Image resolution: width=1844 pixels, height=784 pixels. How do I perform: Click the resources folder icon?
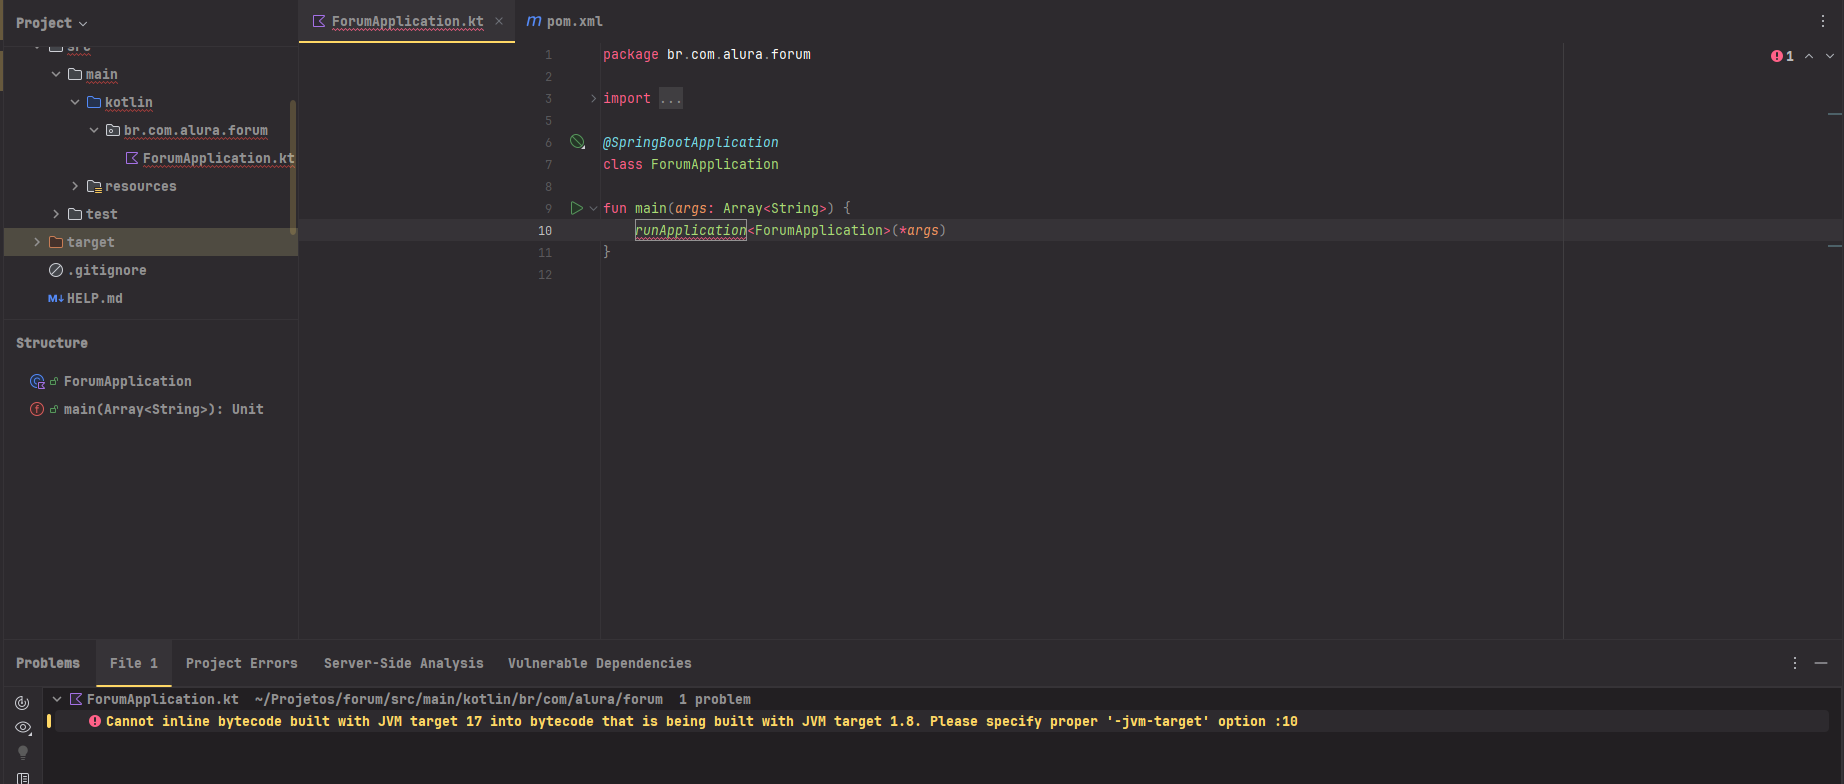(x=94, y=186)
